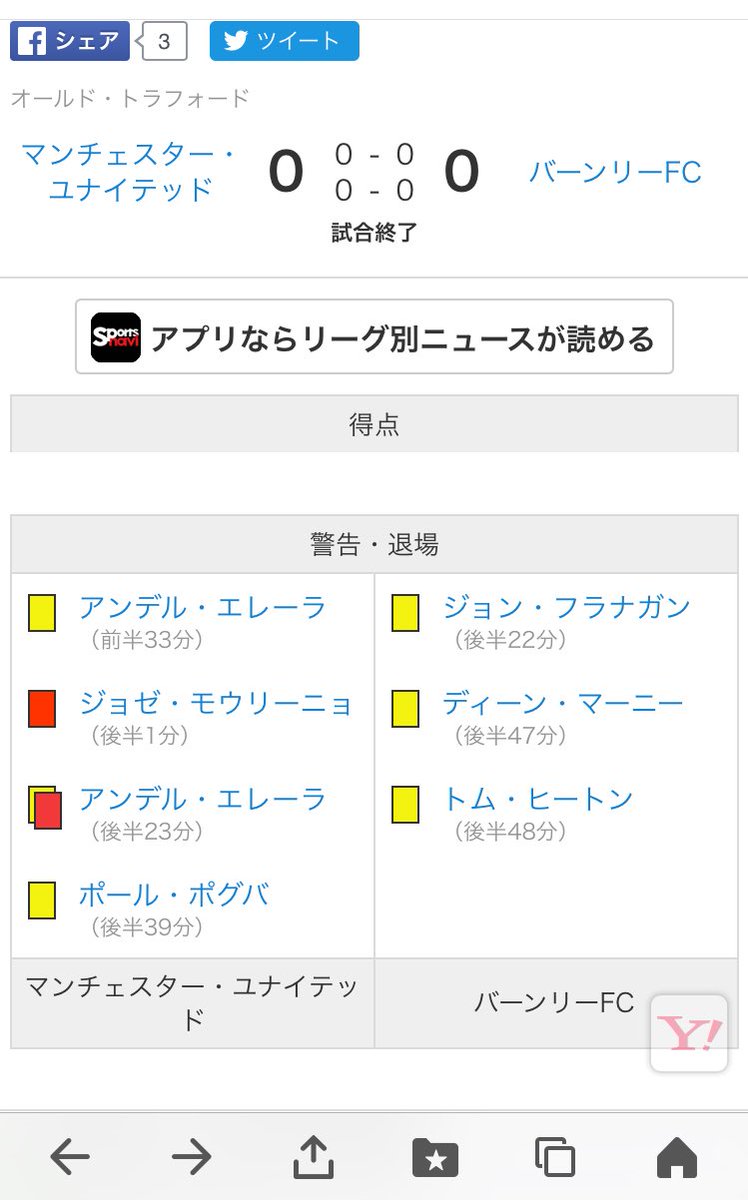Tap the Sports navi app logo
The image size is (748, 1200).
(116, 337)
